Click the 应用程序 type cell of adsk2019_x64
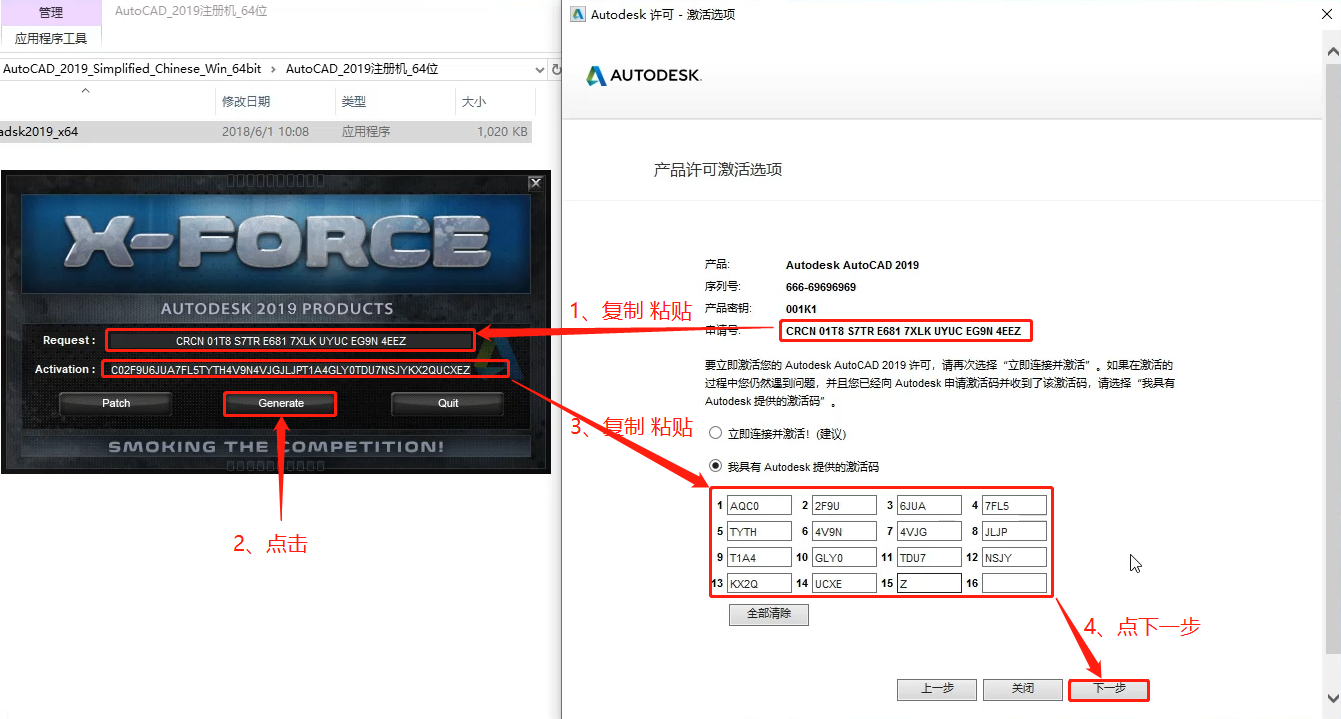This screenshot has height=719, width=1341. 366,131
